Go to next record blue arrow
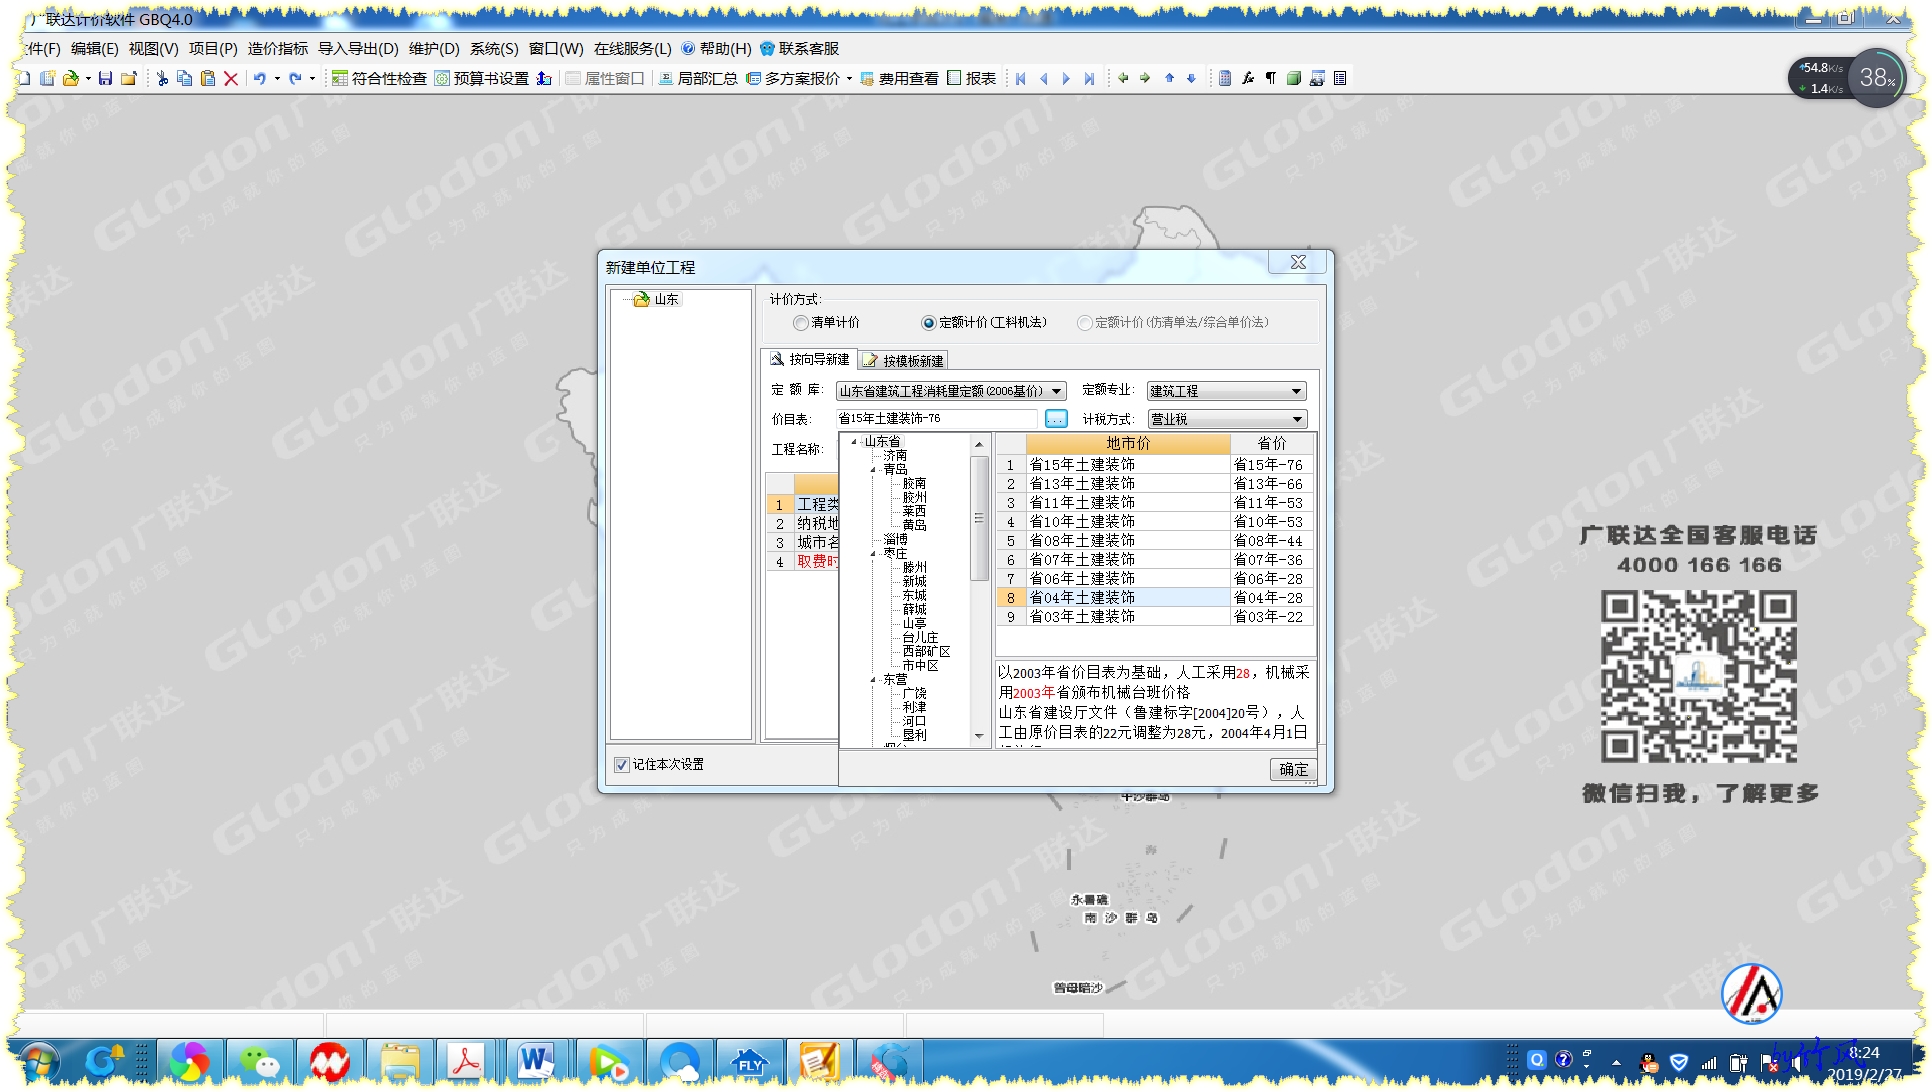This screenshot has height=1092, width=1932. (x=1066, y=78)
